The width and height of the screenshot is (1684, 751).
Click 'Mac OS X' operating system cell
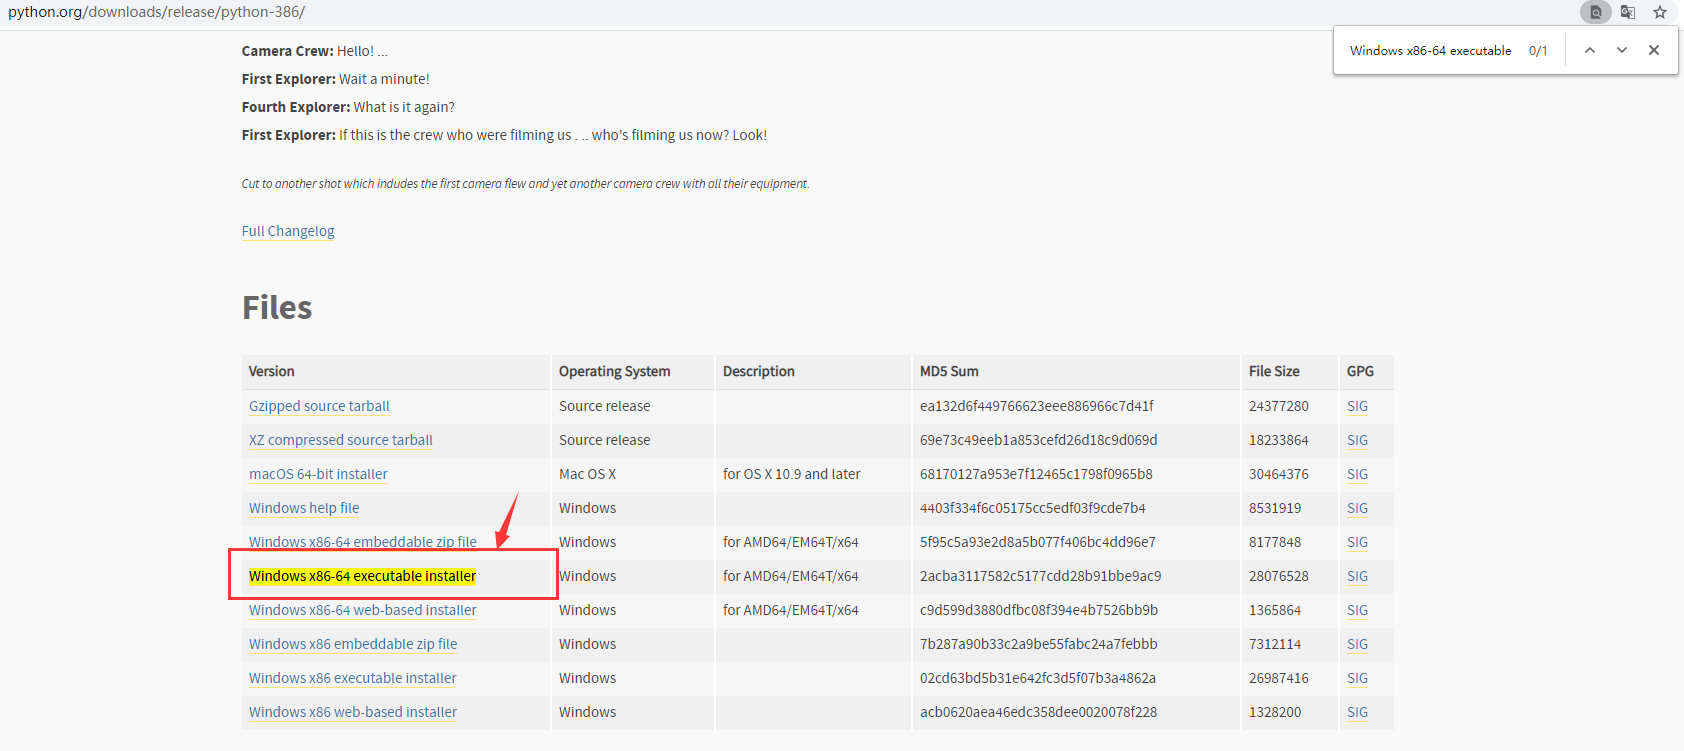pyautogui.click(x=587, y=474)
